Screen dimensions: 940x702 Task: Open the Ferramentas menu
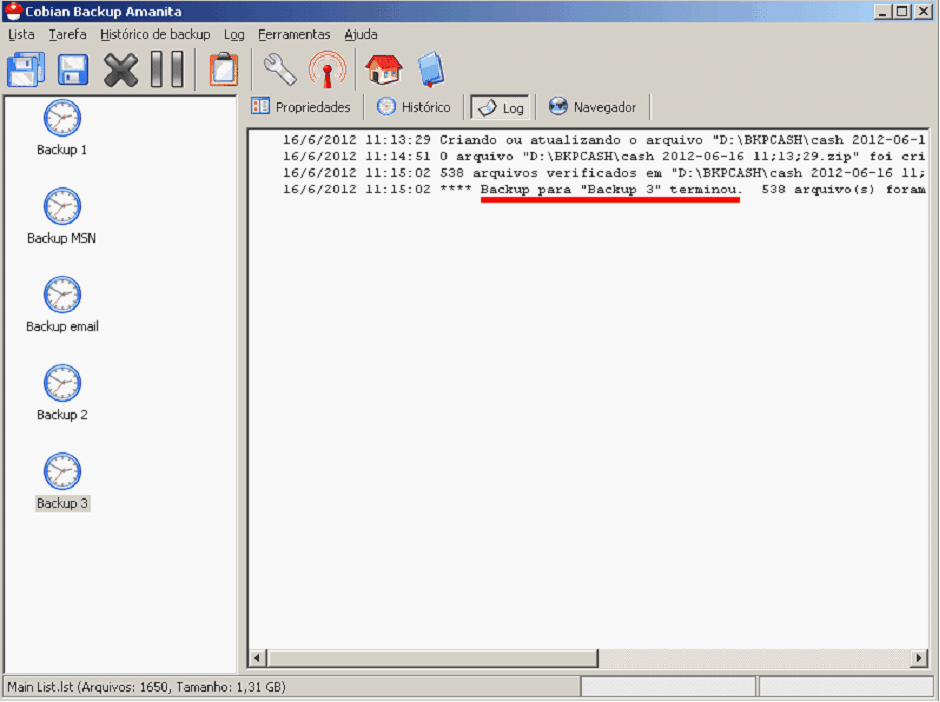293,34
